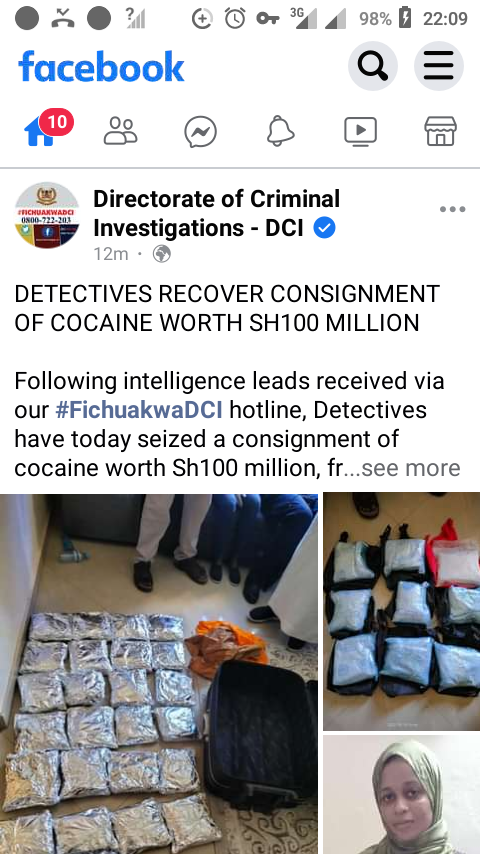
Task: Open Facebook search magnifier icon
Action: coord(373,66)
